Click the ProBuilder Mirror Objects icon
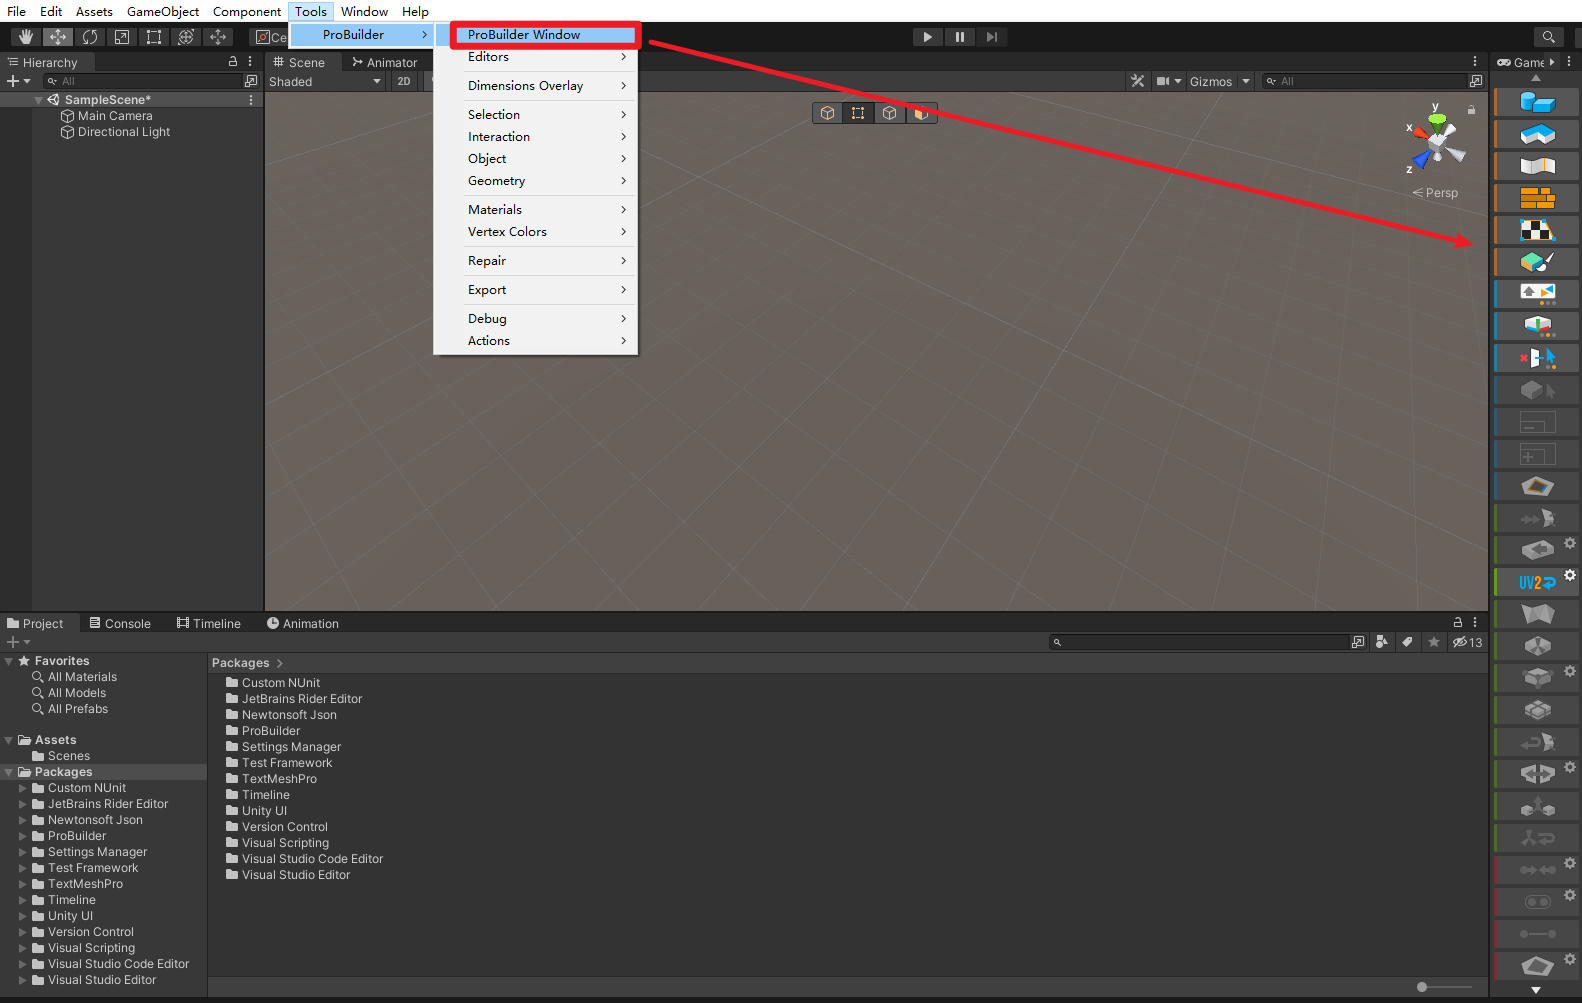 coord(1537,774)
